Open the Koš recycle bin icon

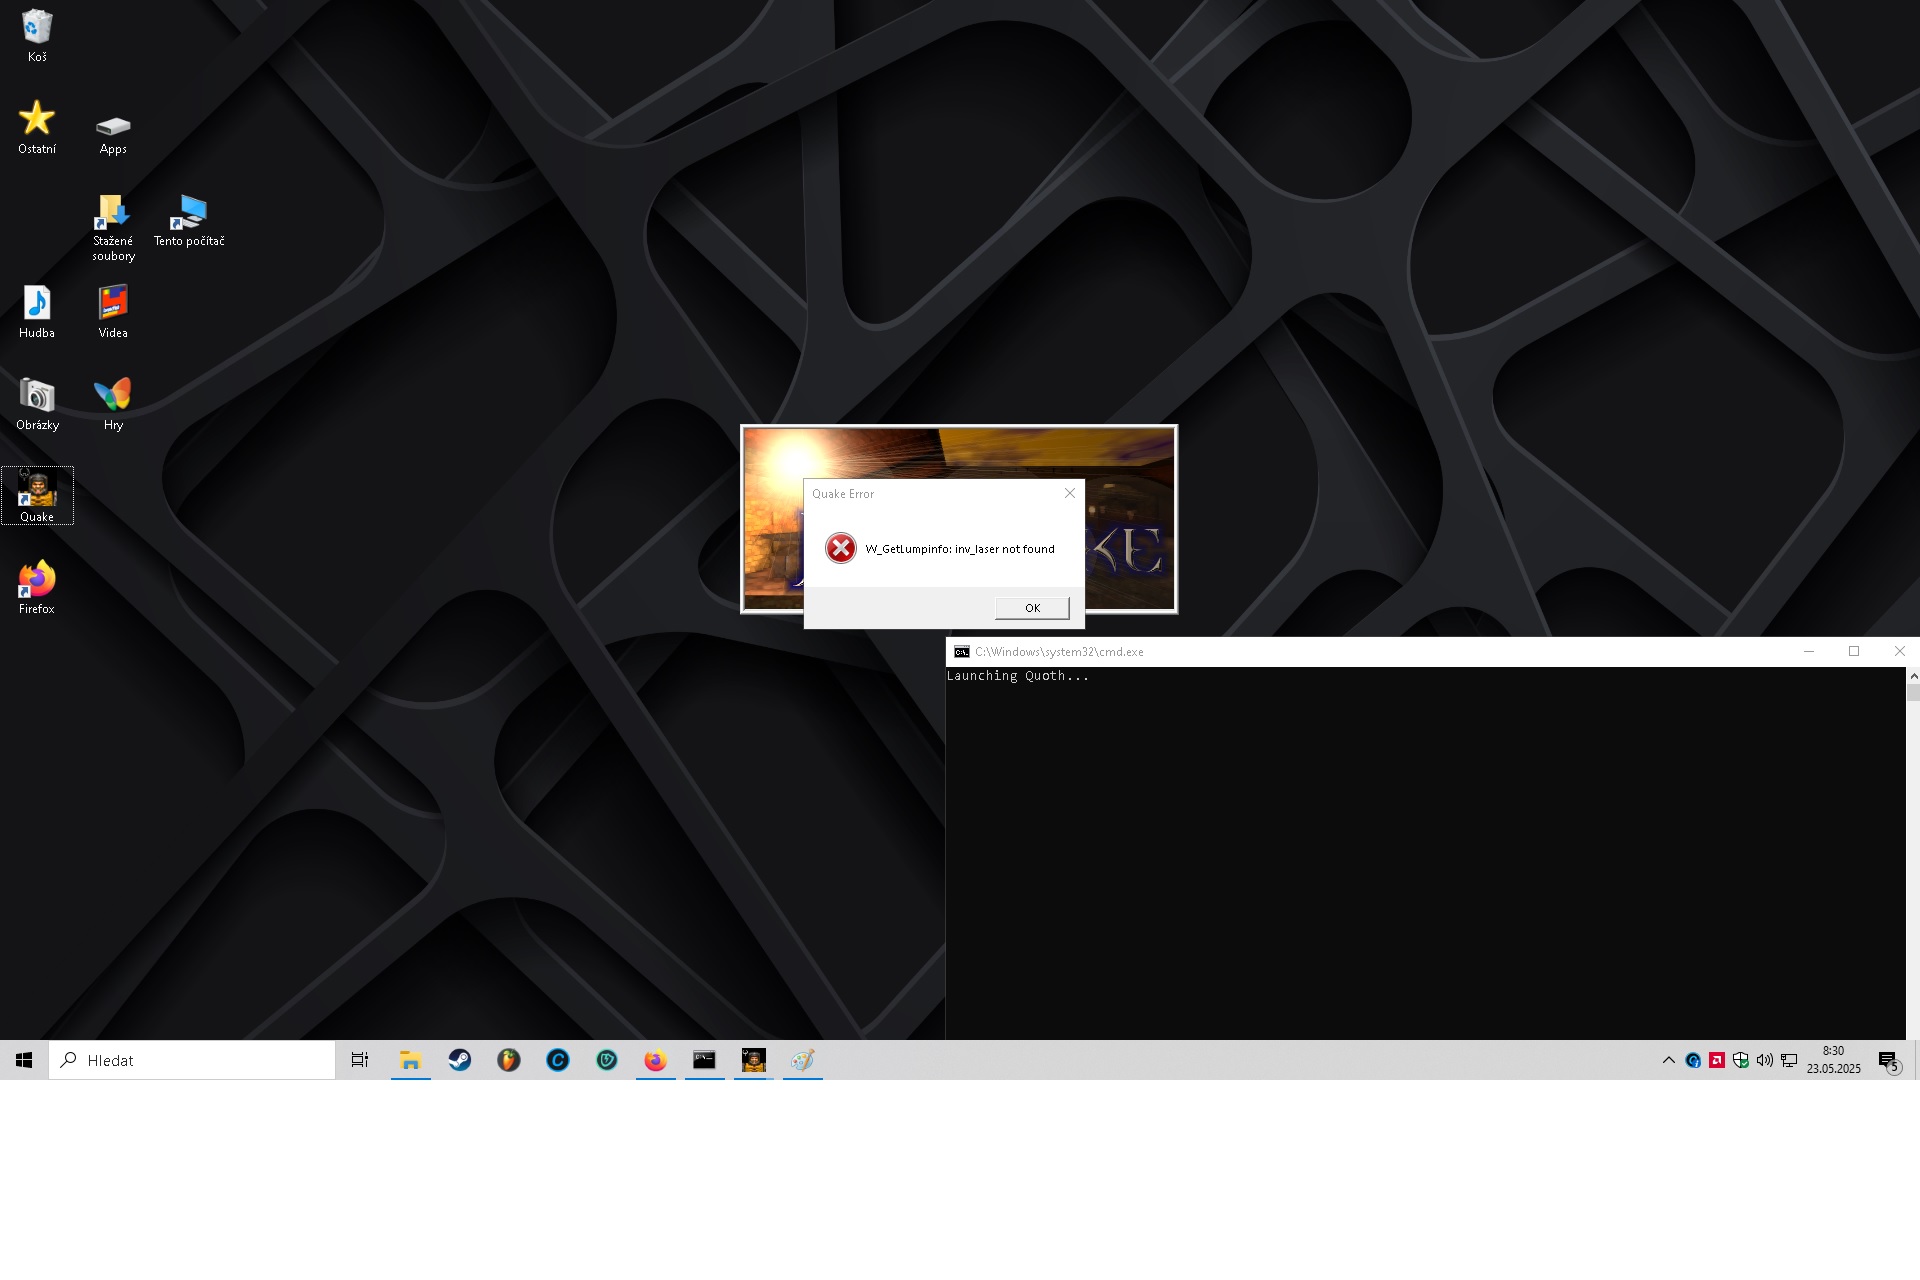coord(37,36)
